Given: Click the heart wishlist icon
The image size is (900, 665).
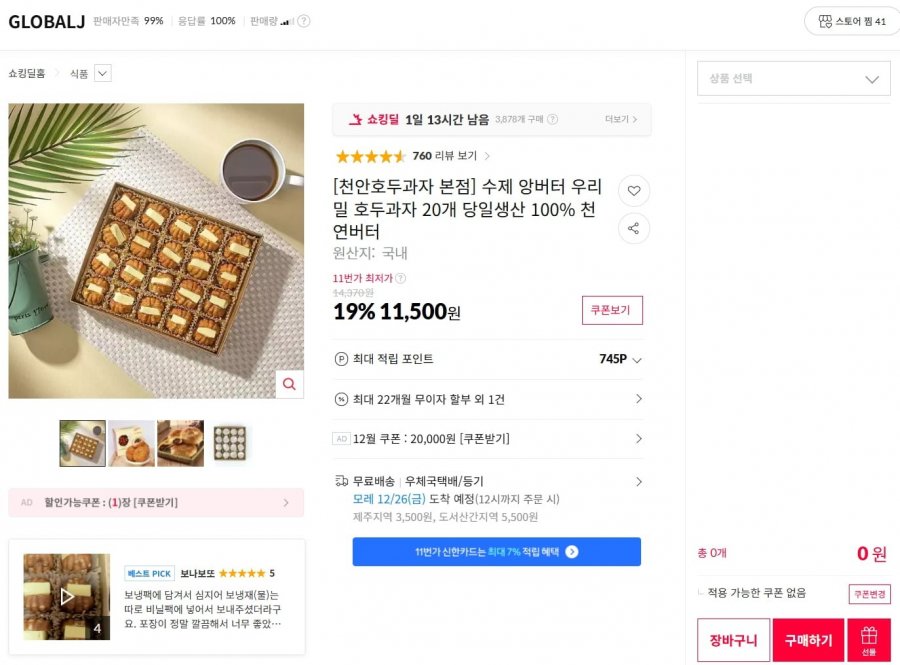Looking at the screenshot, I should tap(633, 190).
